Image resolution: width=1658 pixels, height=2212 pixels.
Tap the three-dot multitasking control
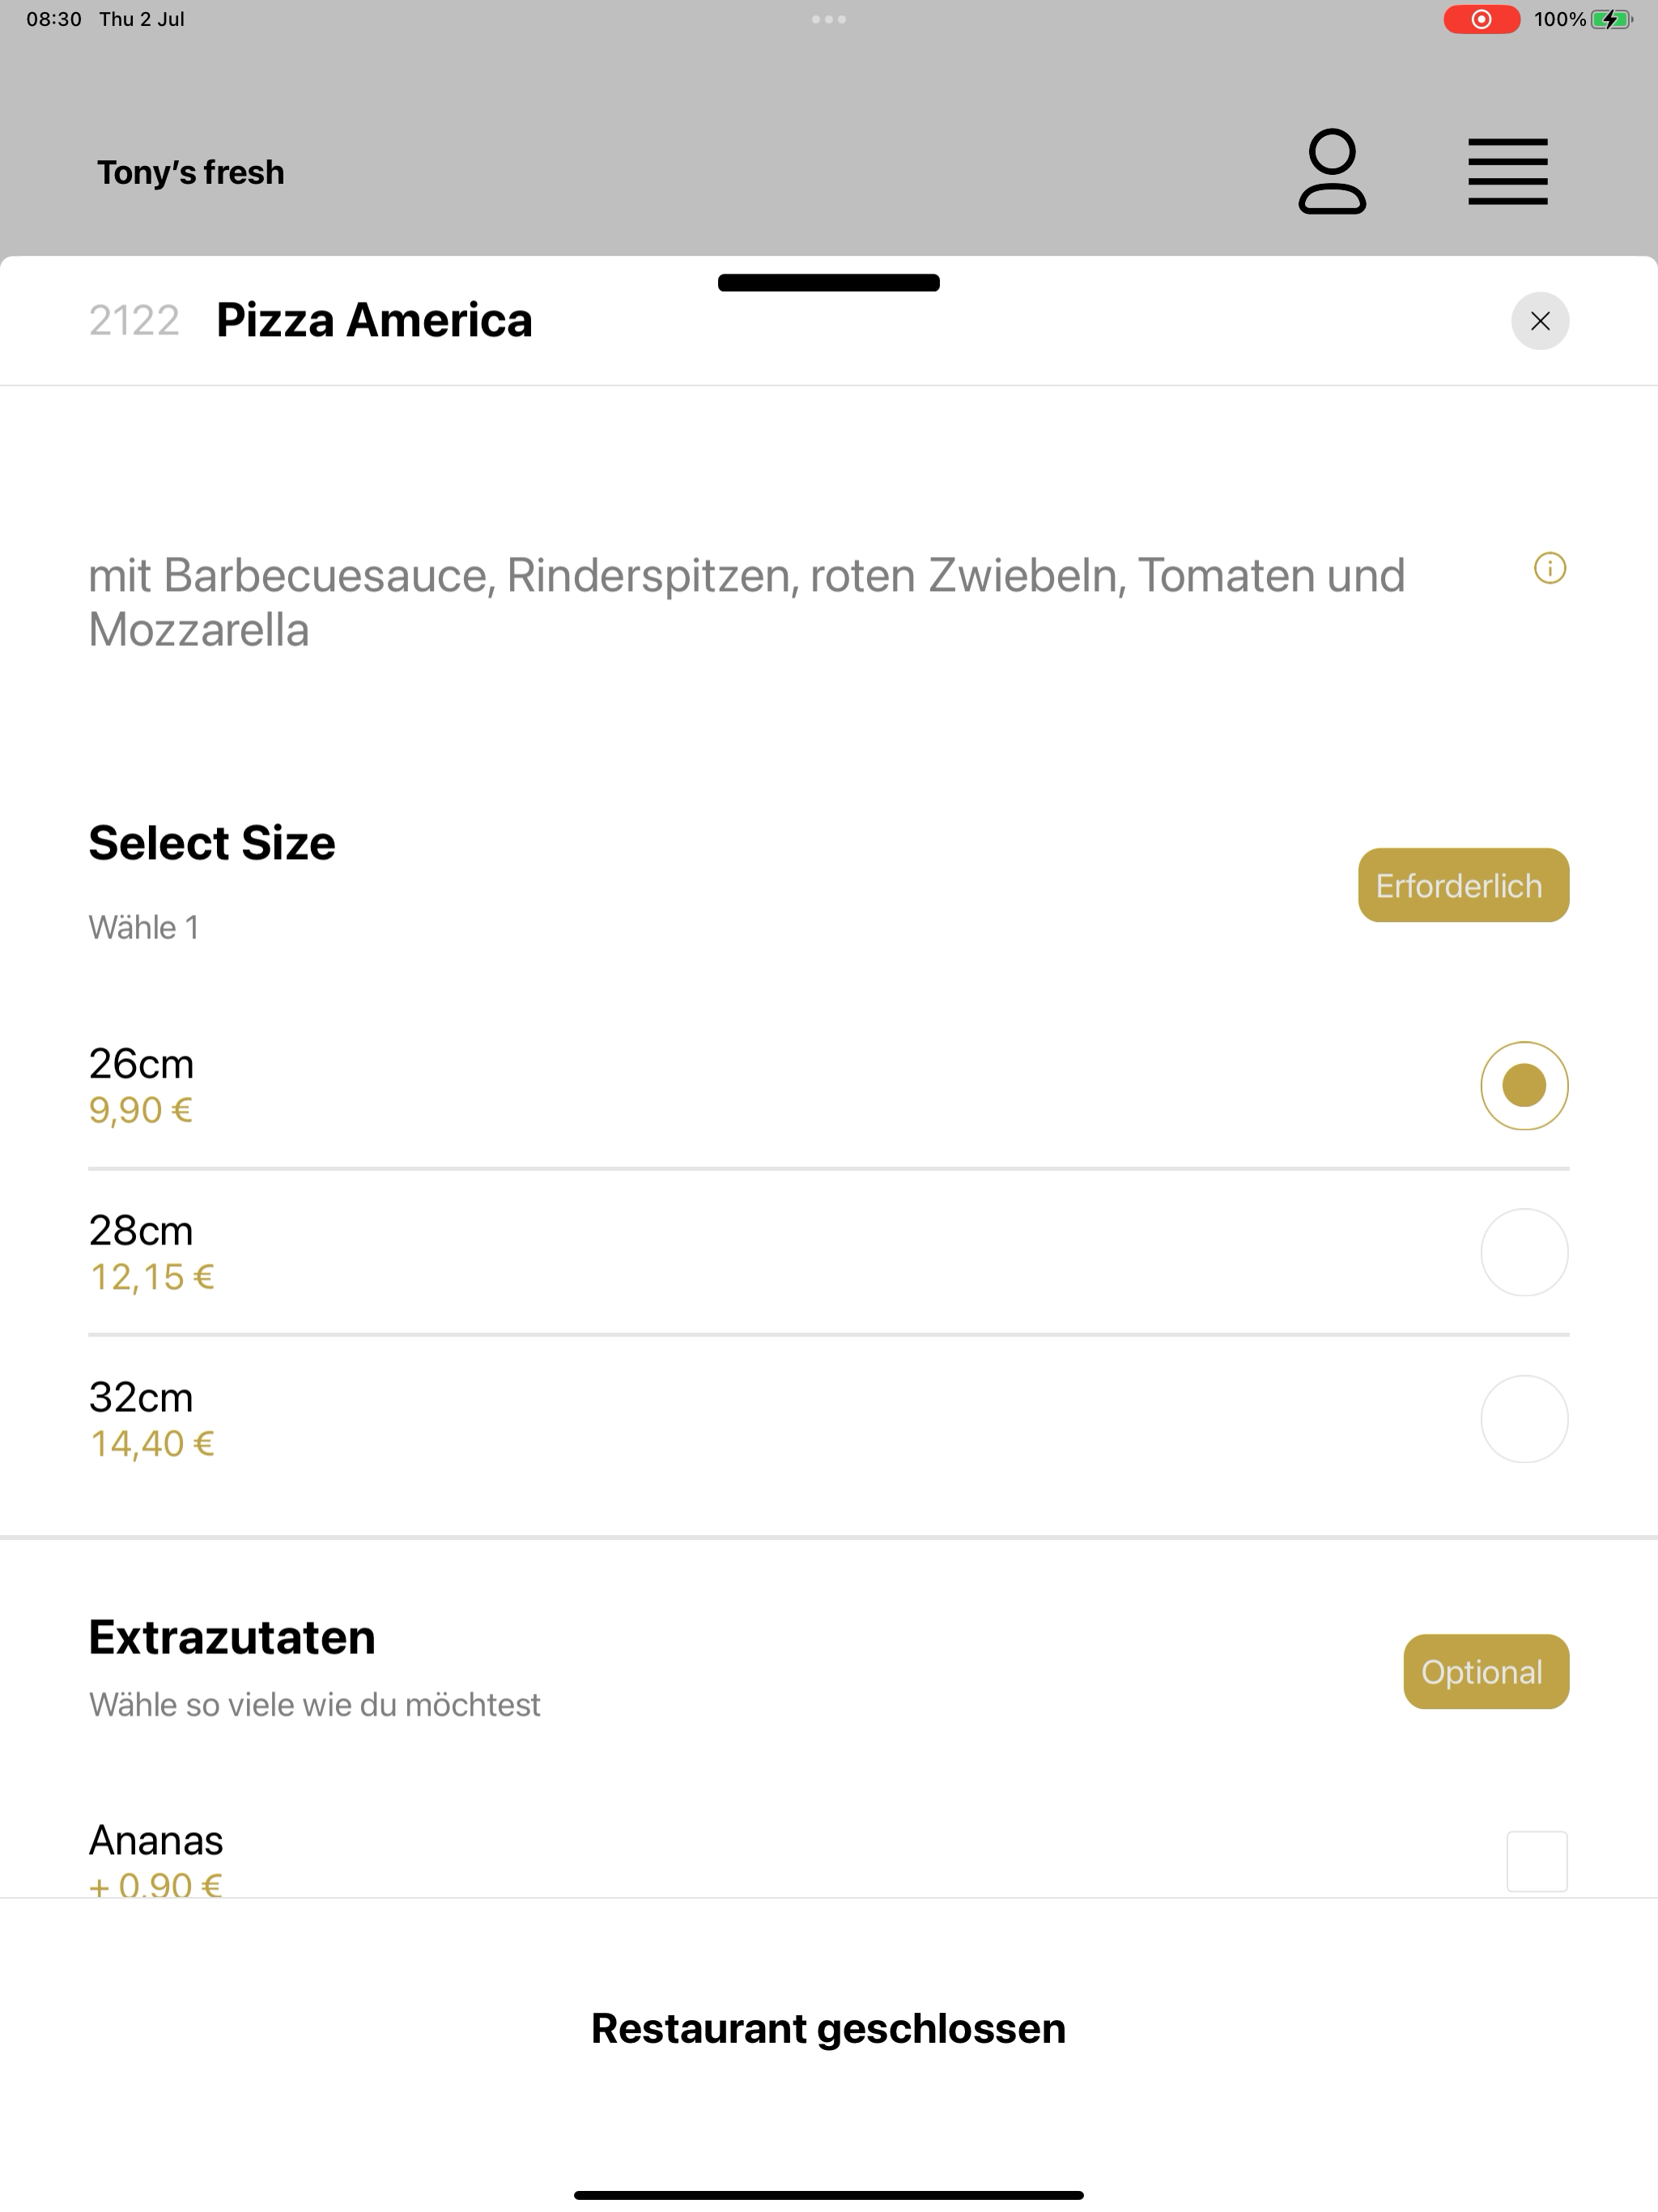pos(829,19)
